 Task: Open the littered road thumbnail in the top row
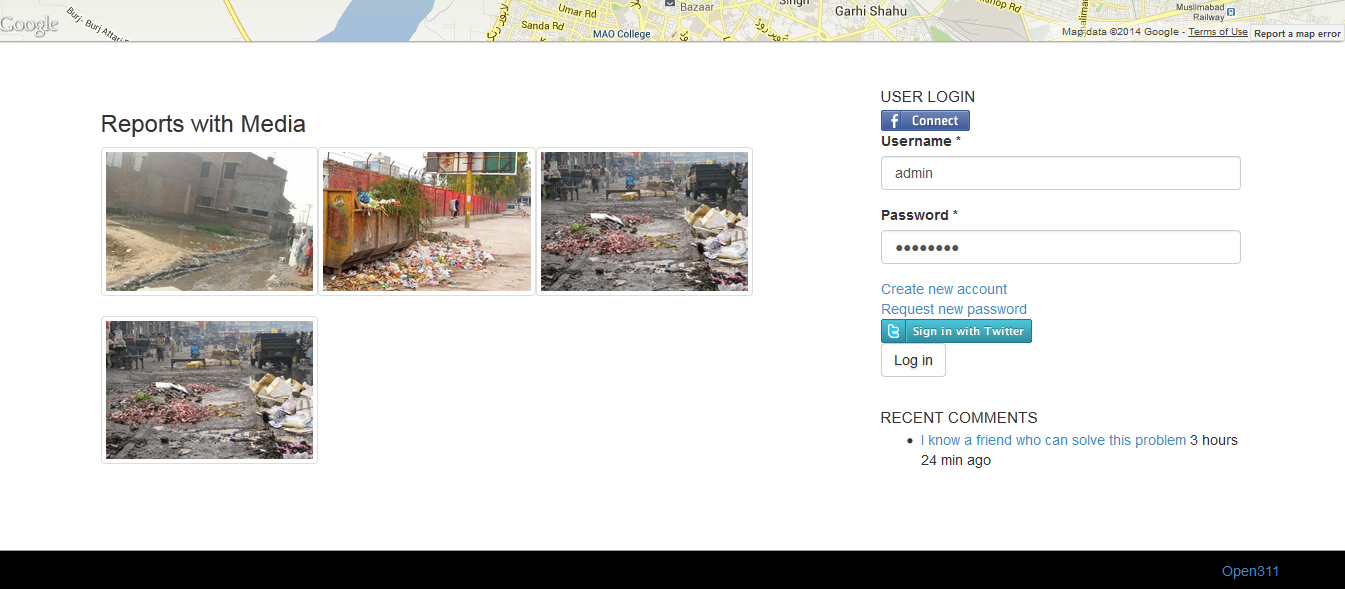644,221
